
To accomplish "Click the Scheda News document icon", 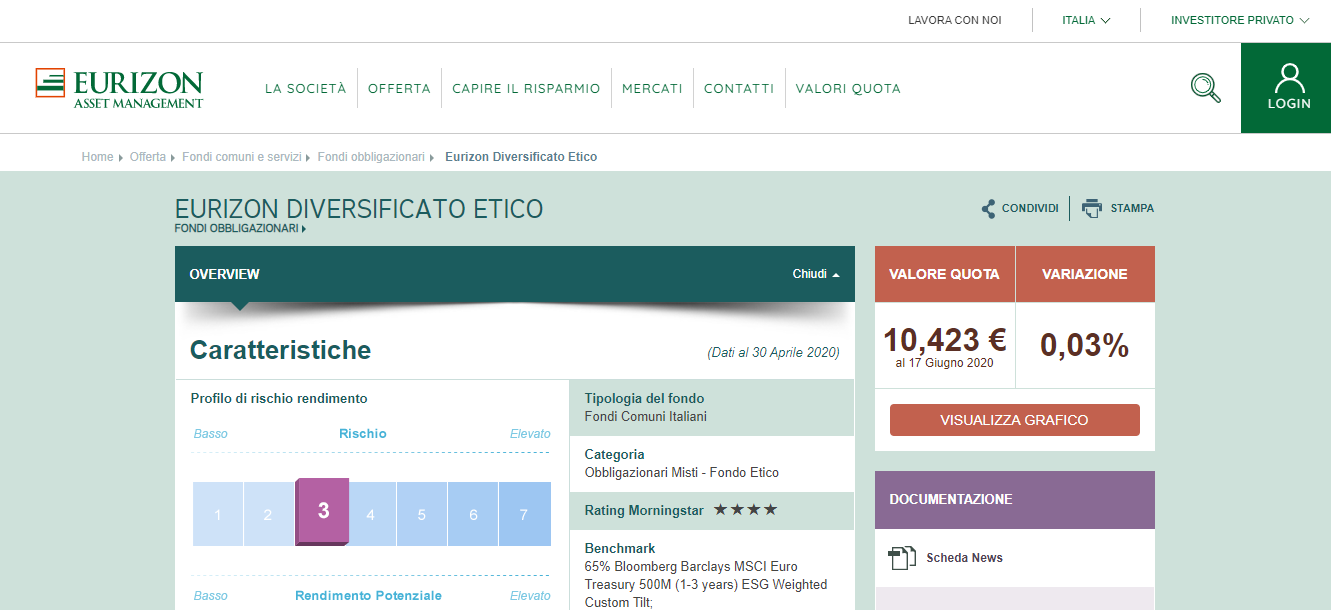I will [902, 558].
